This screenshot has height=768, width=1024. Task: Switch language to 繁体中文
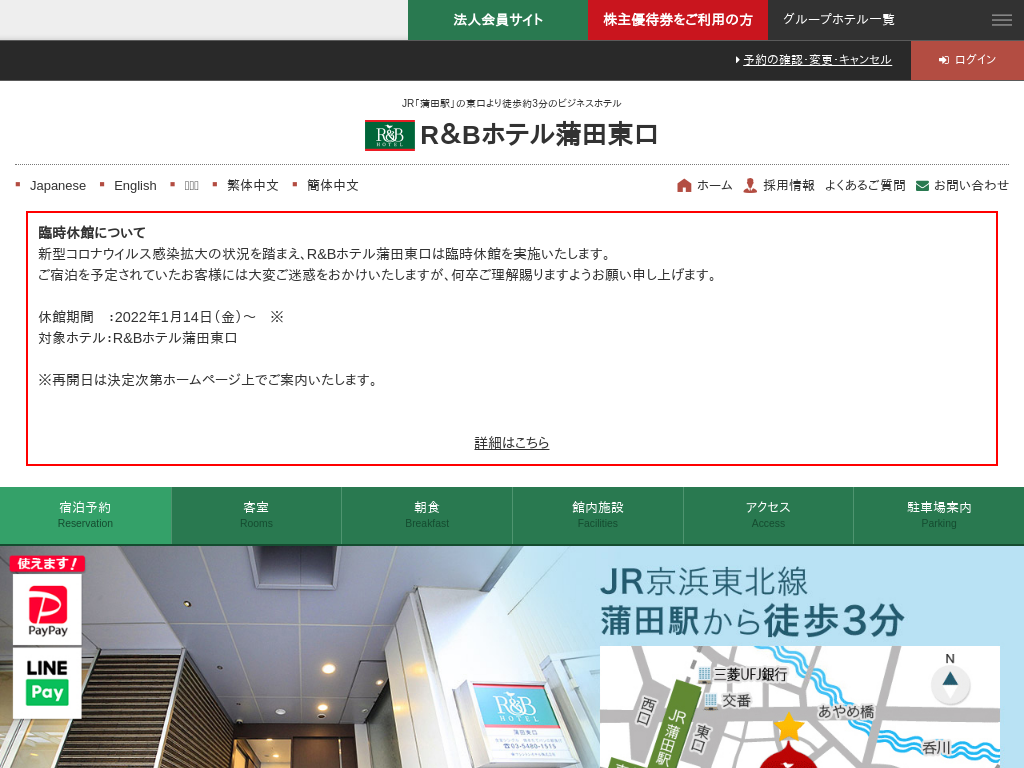[253, 185]
